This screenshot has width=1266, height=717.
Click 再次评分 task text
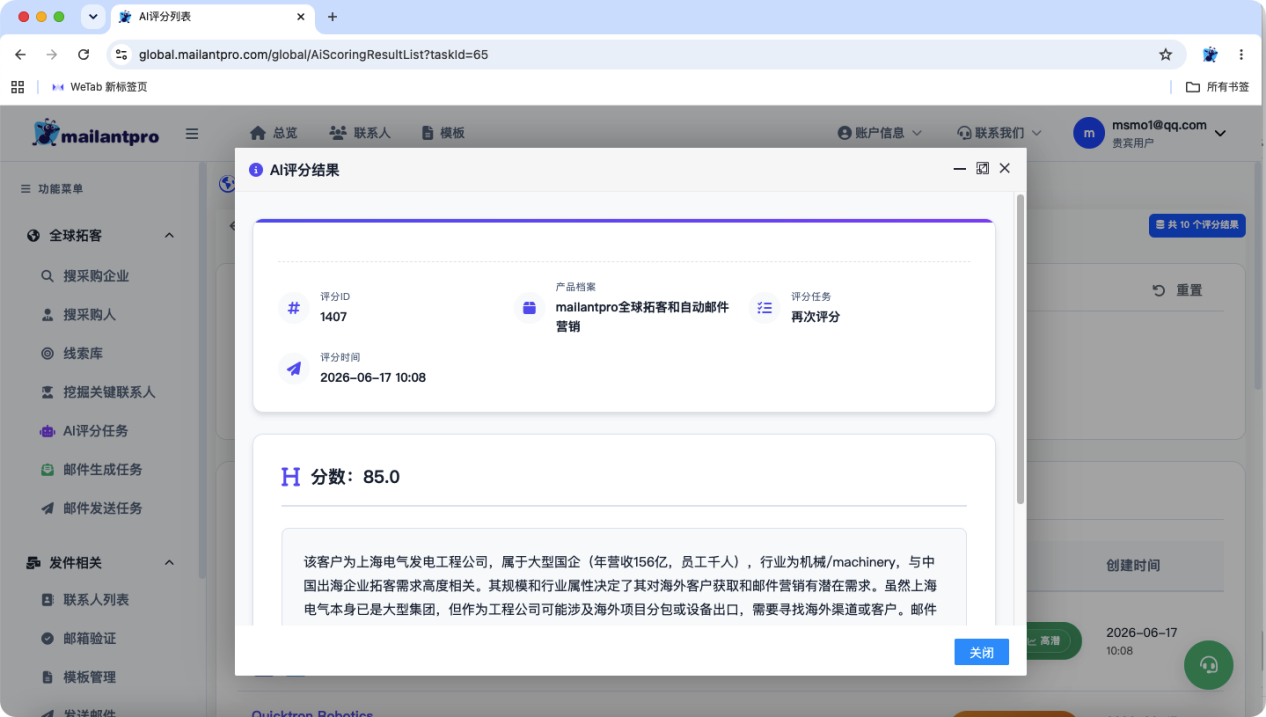[815, 317]
